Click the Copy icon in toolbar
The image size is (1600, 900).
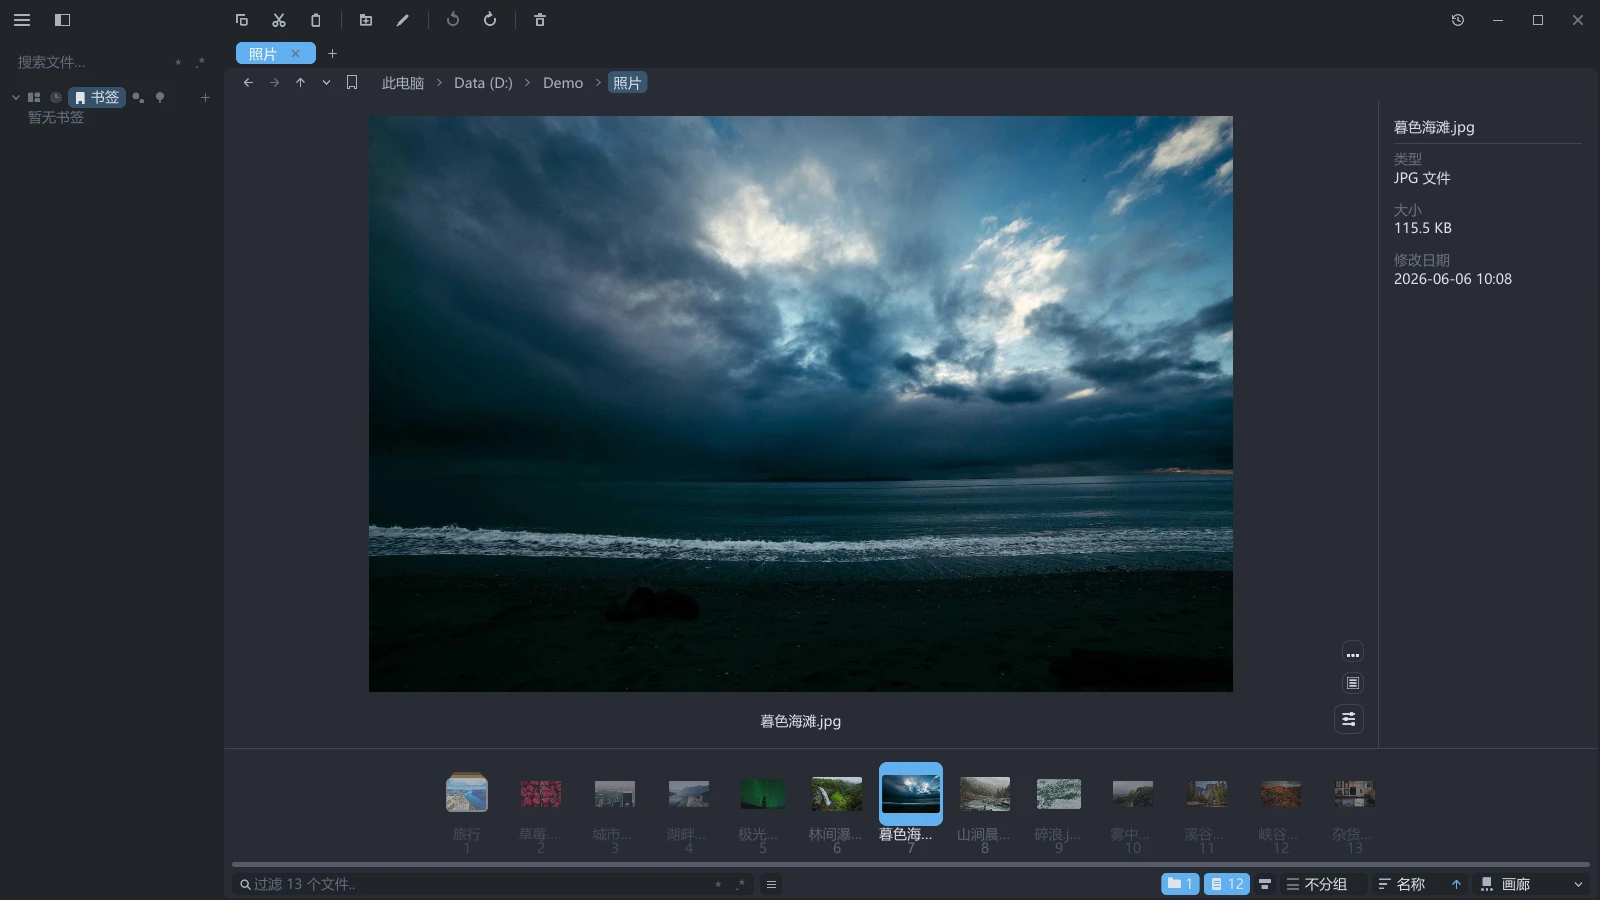click(242, 20)
